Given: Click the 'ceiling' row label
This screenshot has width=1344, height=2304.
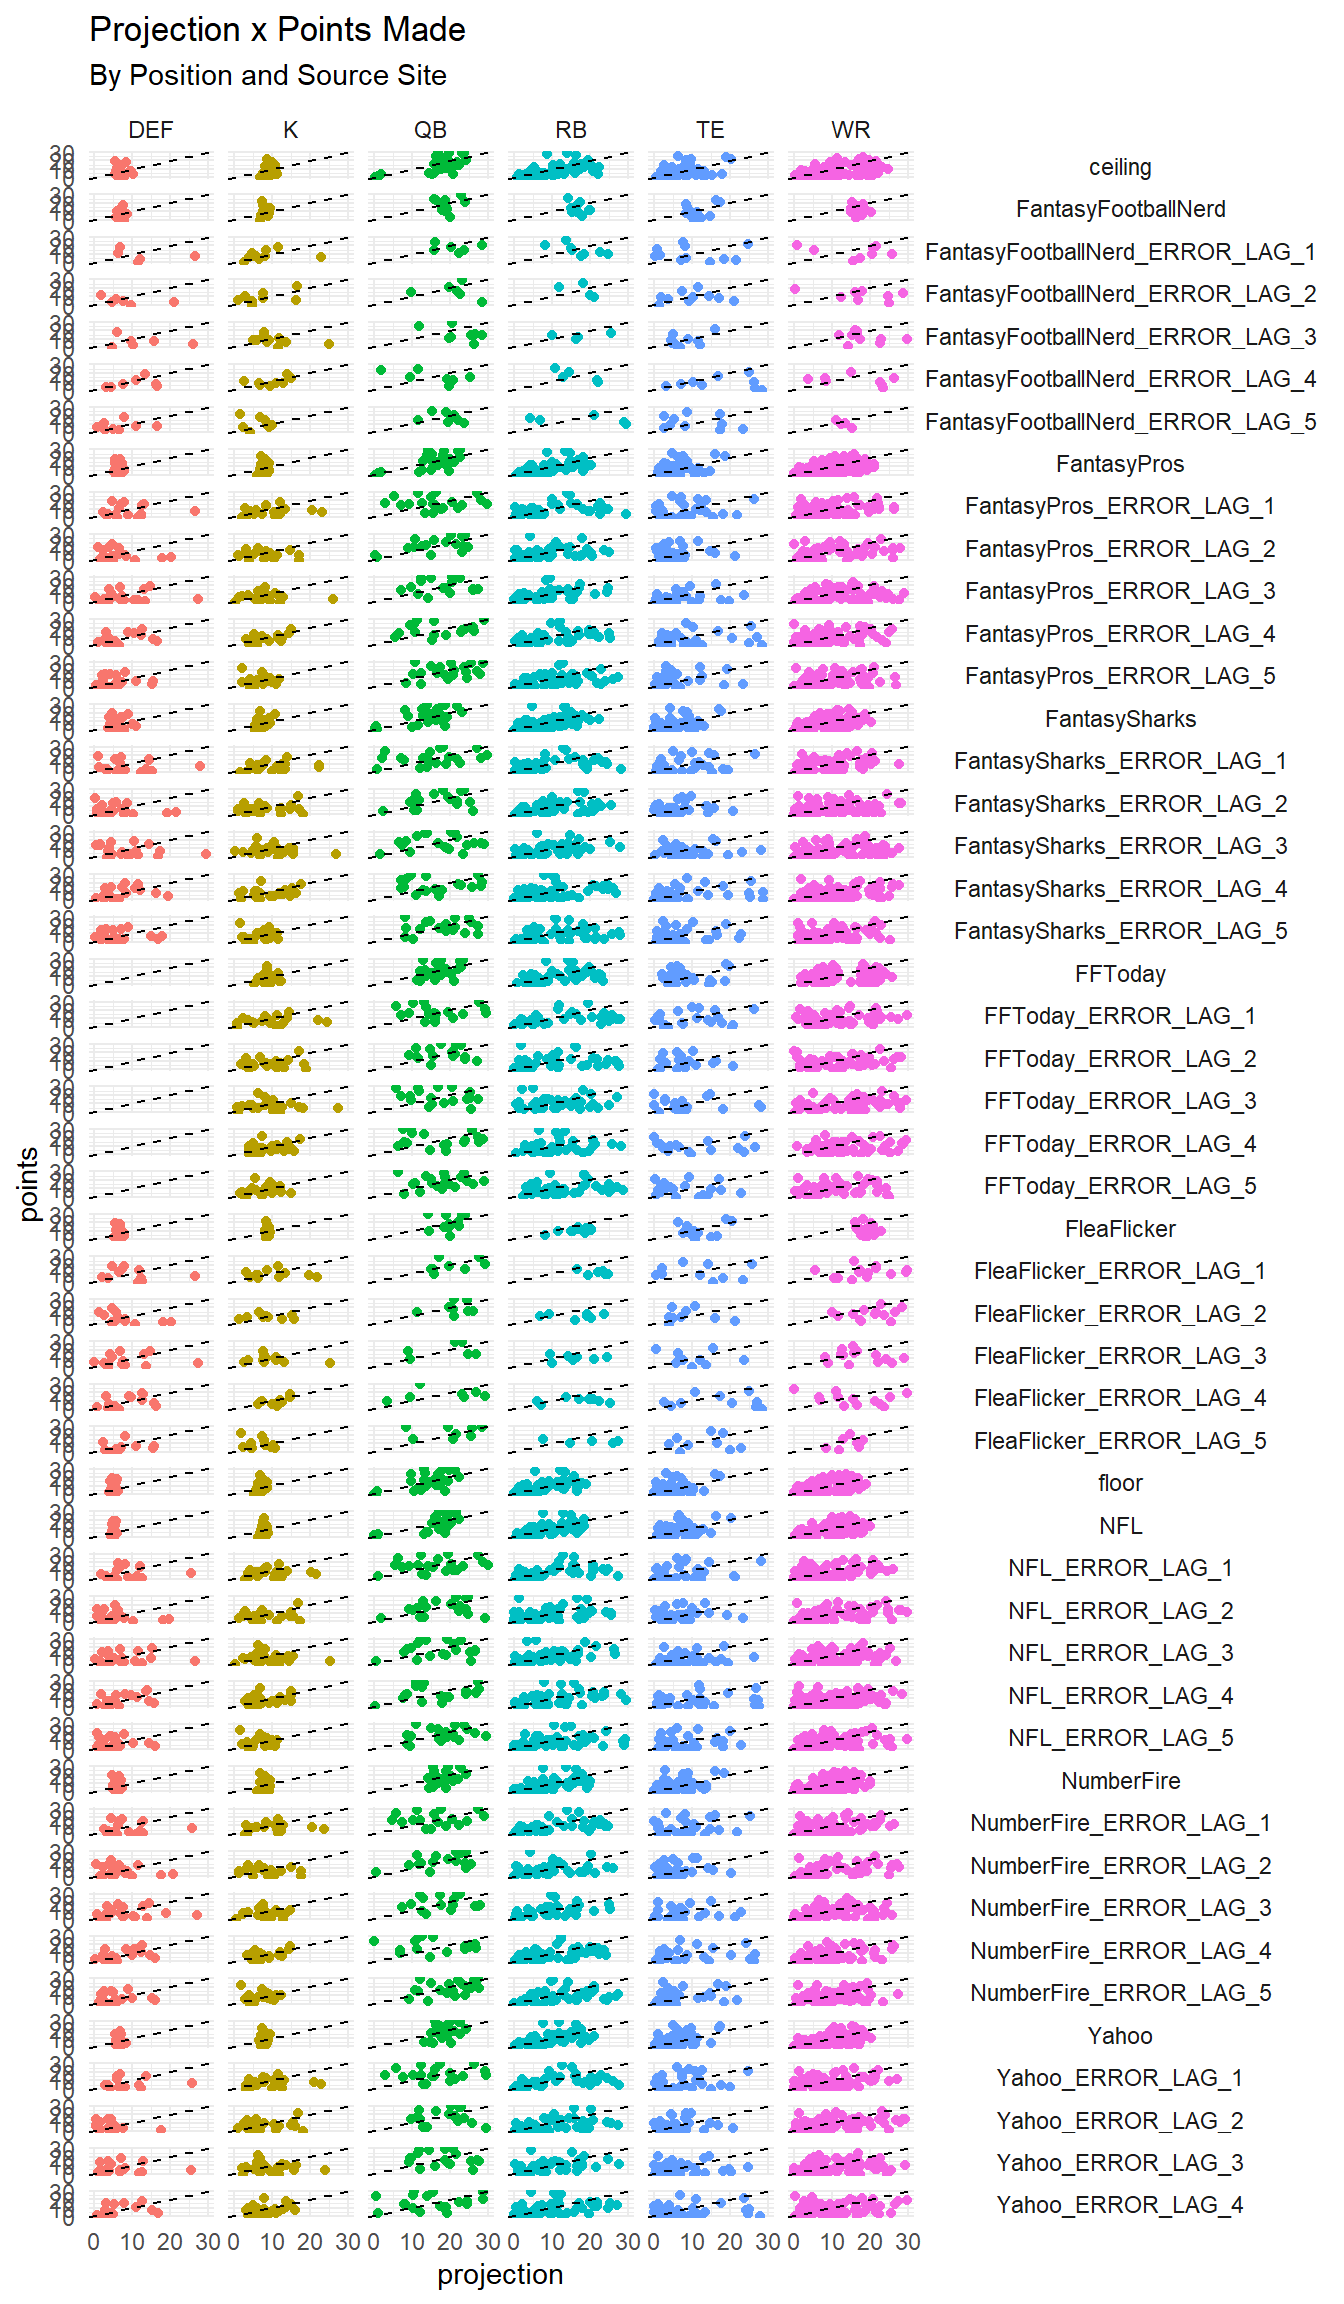Looking at the screenshot, I should 1120,167.
